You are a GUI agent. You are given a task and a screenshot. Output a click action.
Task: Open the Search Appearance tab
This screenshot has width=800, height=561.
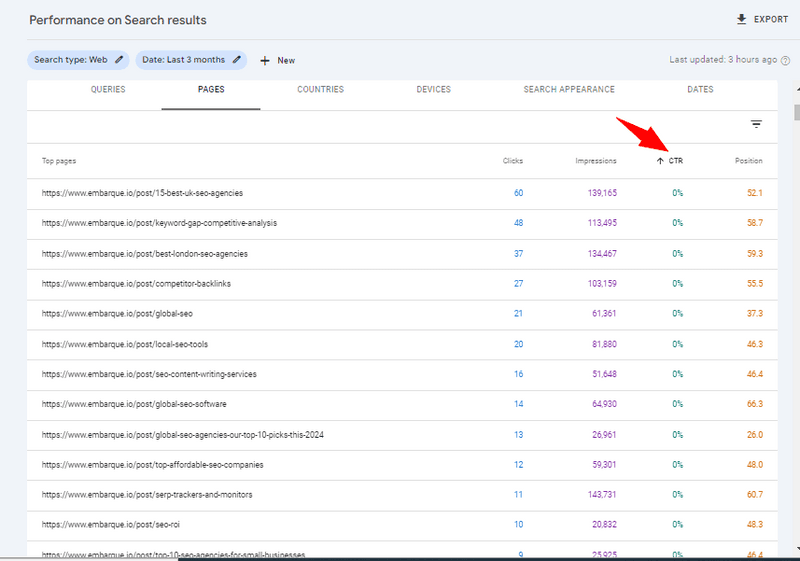[569, 89]
